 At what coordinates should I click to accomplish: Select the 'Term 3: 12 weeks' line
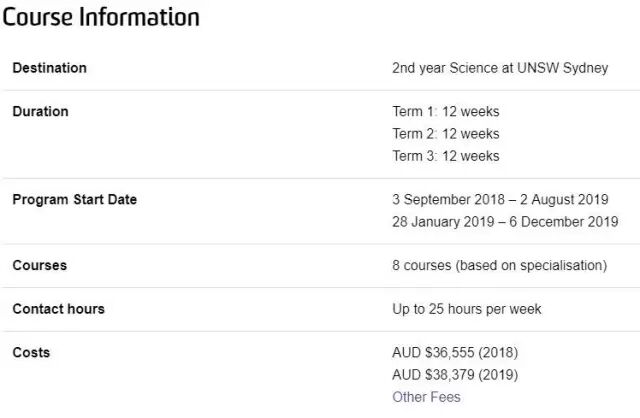pyautogui.click(x=445, y=156)
